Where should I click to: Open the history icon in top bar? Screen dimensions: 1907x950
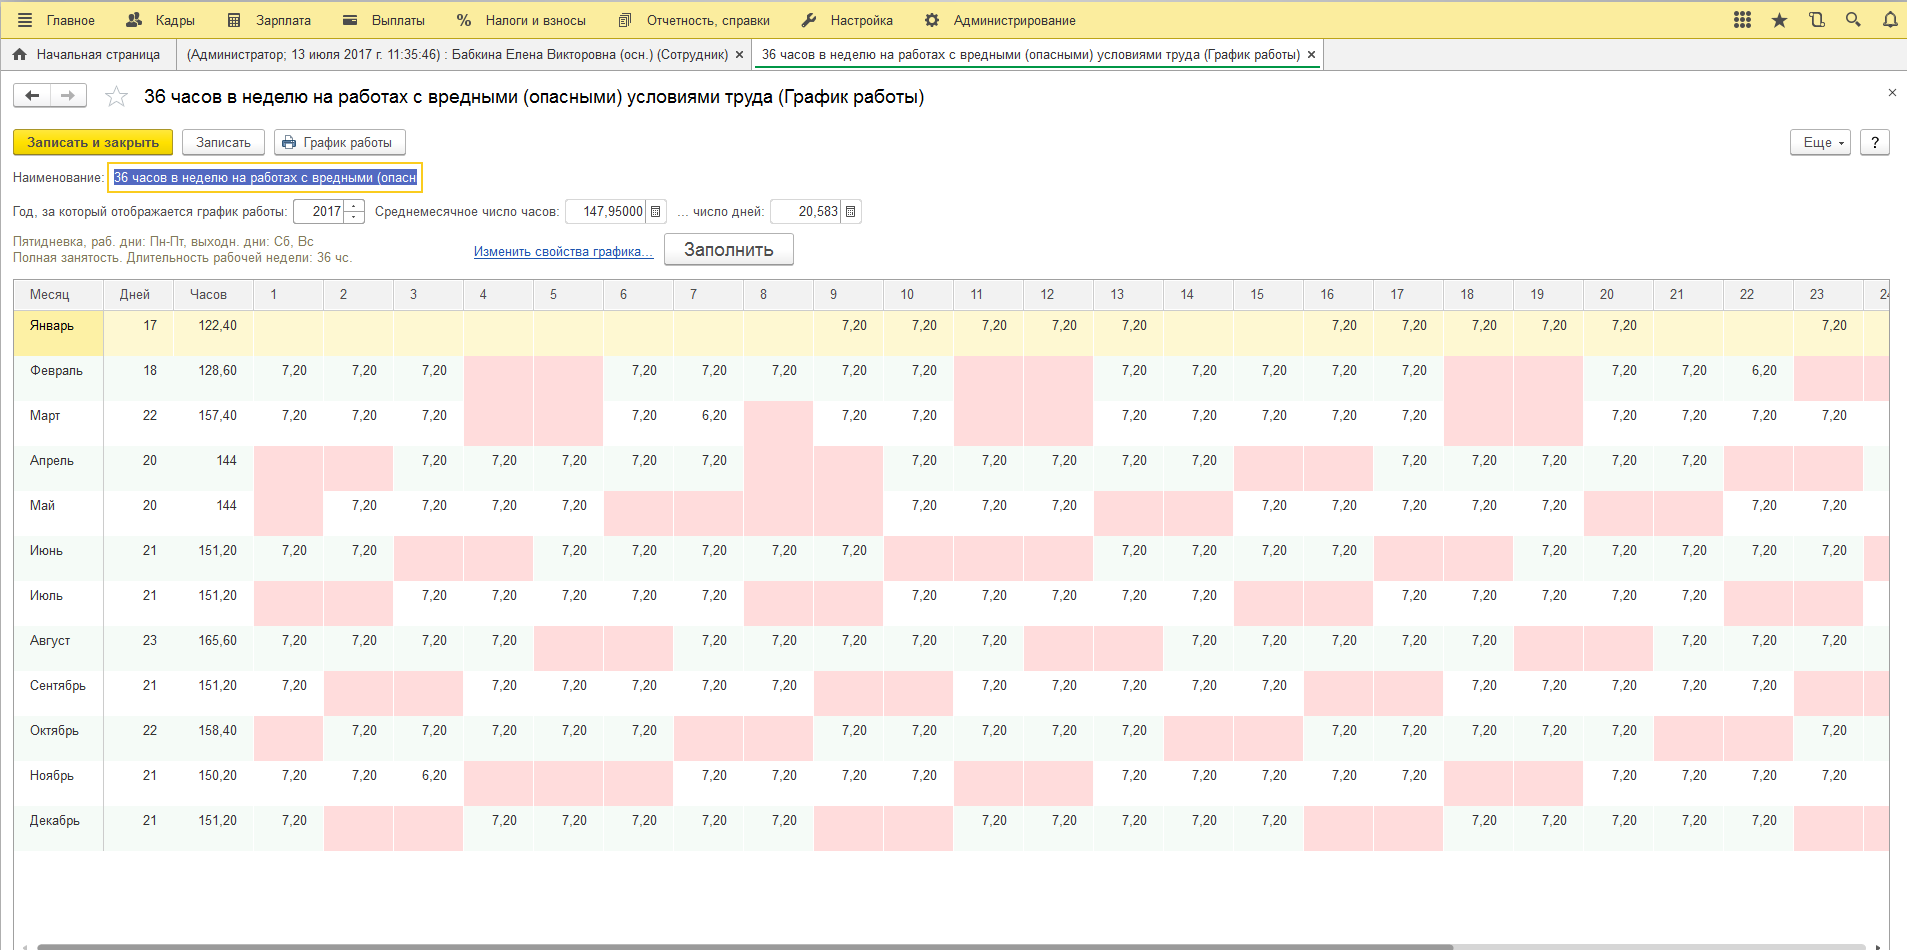click(1816, 20)
